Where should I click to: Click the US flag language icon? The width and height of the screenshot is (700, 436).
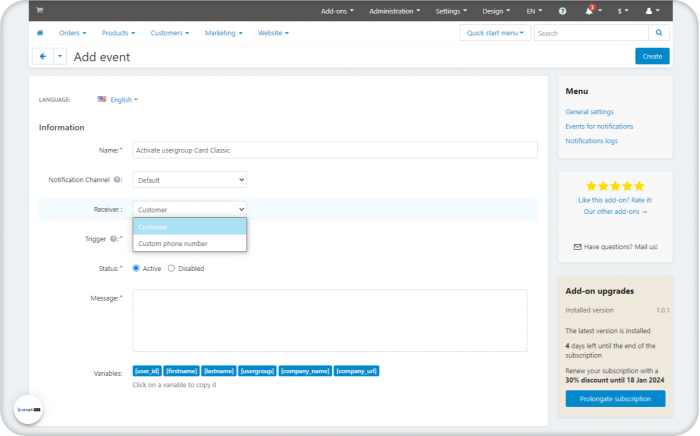click(x=102, y=99)
